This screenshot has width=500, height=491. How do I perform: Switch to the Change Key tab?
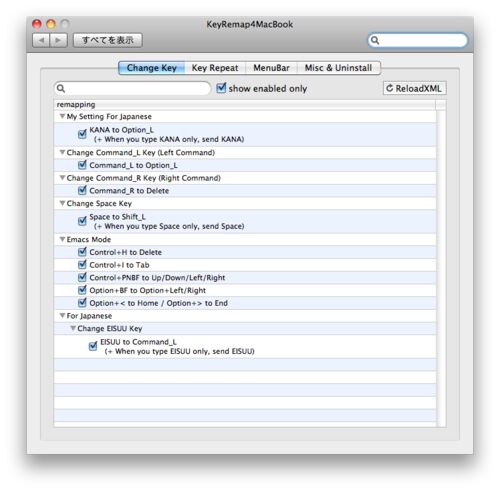click(x=152, y=68)
